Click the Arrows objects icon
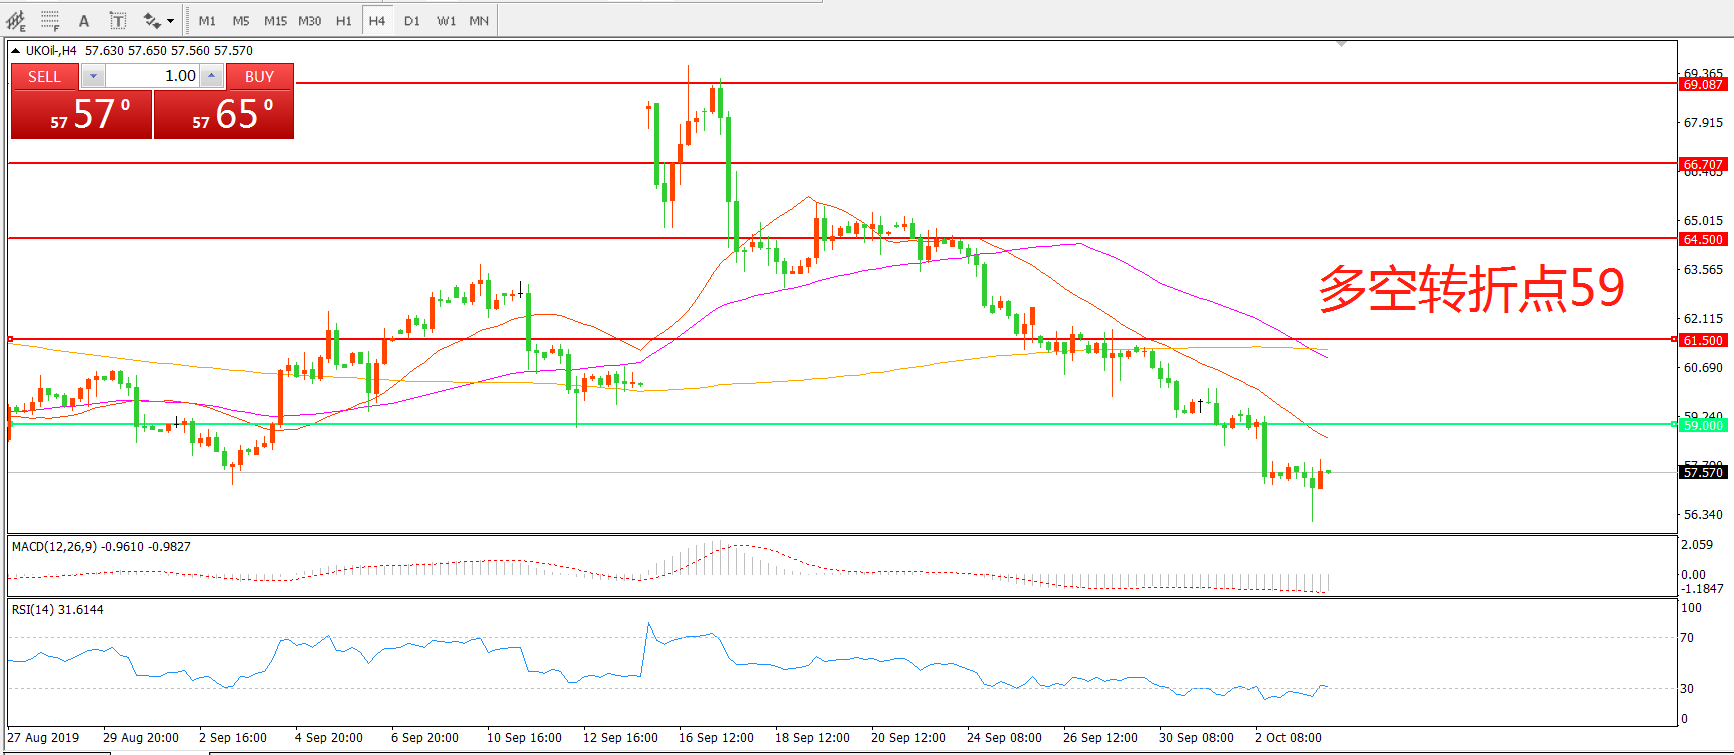The height and width of the screenshot is (755, 1734). pos(152,20)
